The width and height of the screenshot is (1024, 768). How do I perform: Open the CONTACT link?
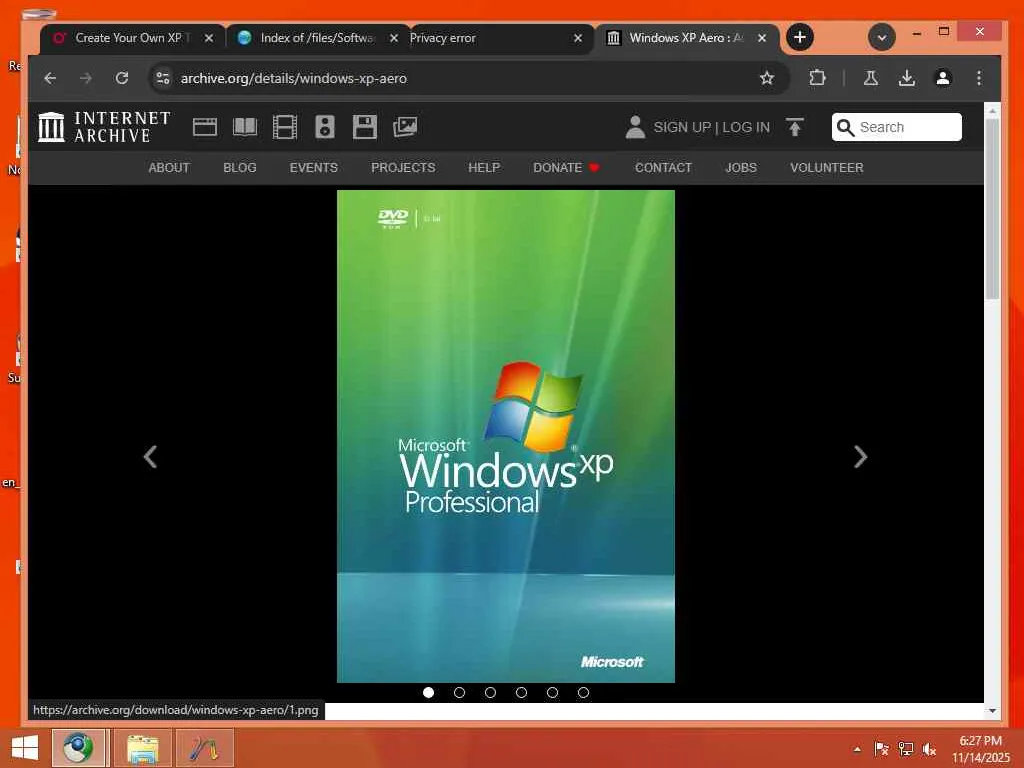coord(663,168)
